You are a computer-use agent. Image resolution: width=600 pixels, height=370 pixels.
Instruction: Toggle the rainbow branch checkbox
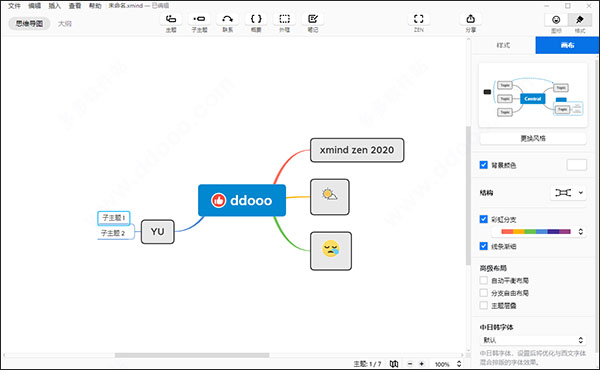(x=484, y=219)
